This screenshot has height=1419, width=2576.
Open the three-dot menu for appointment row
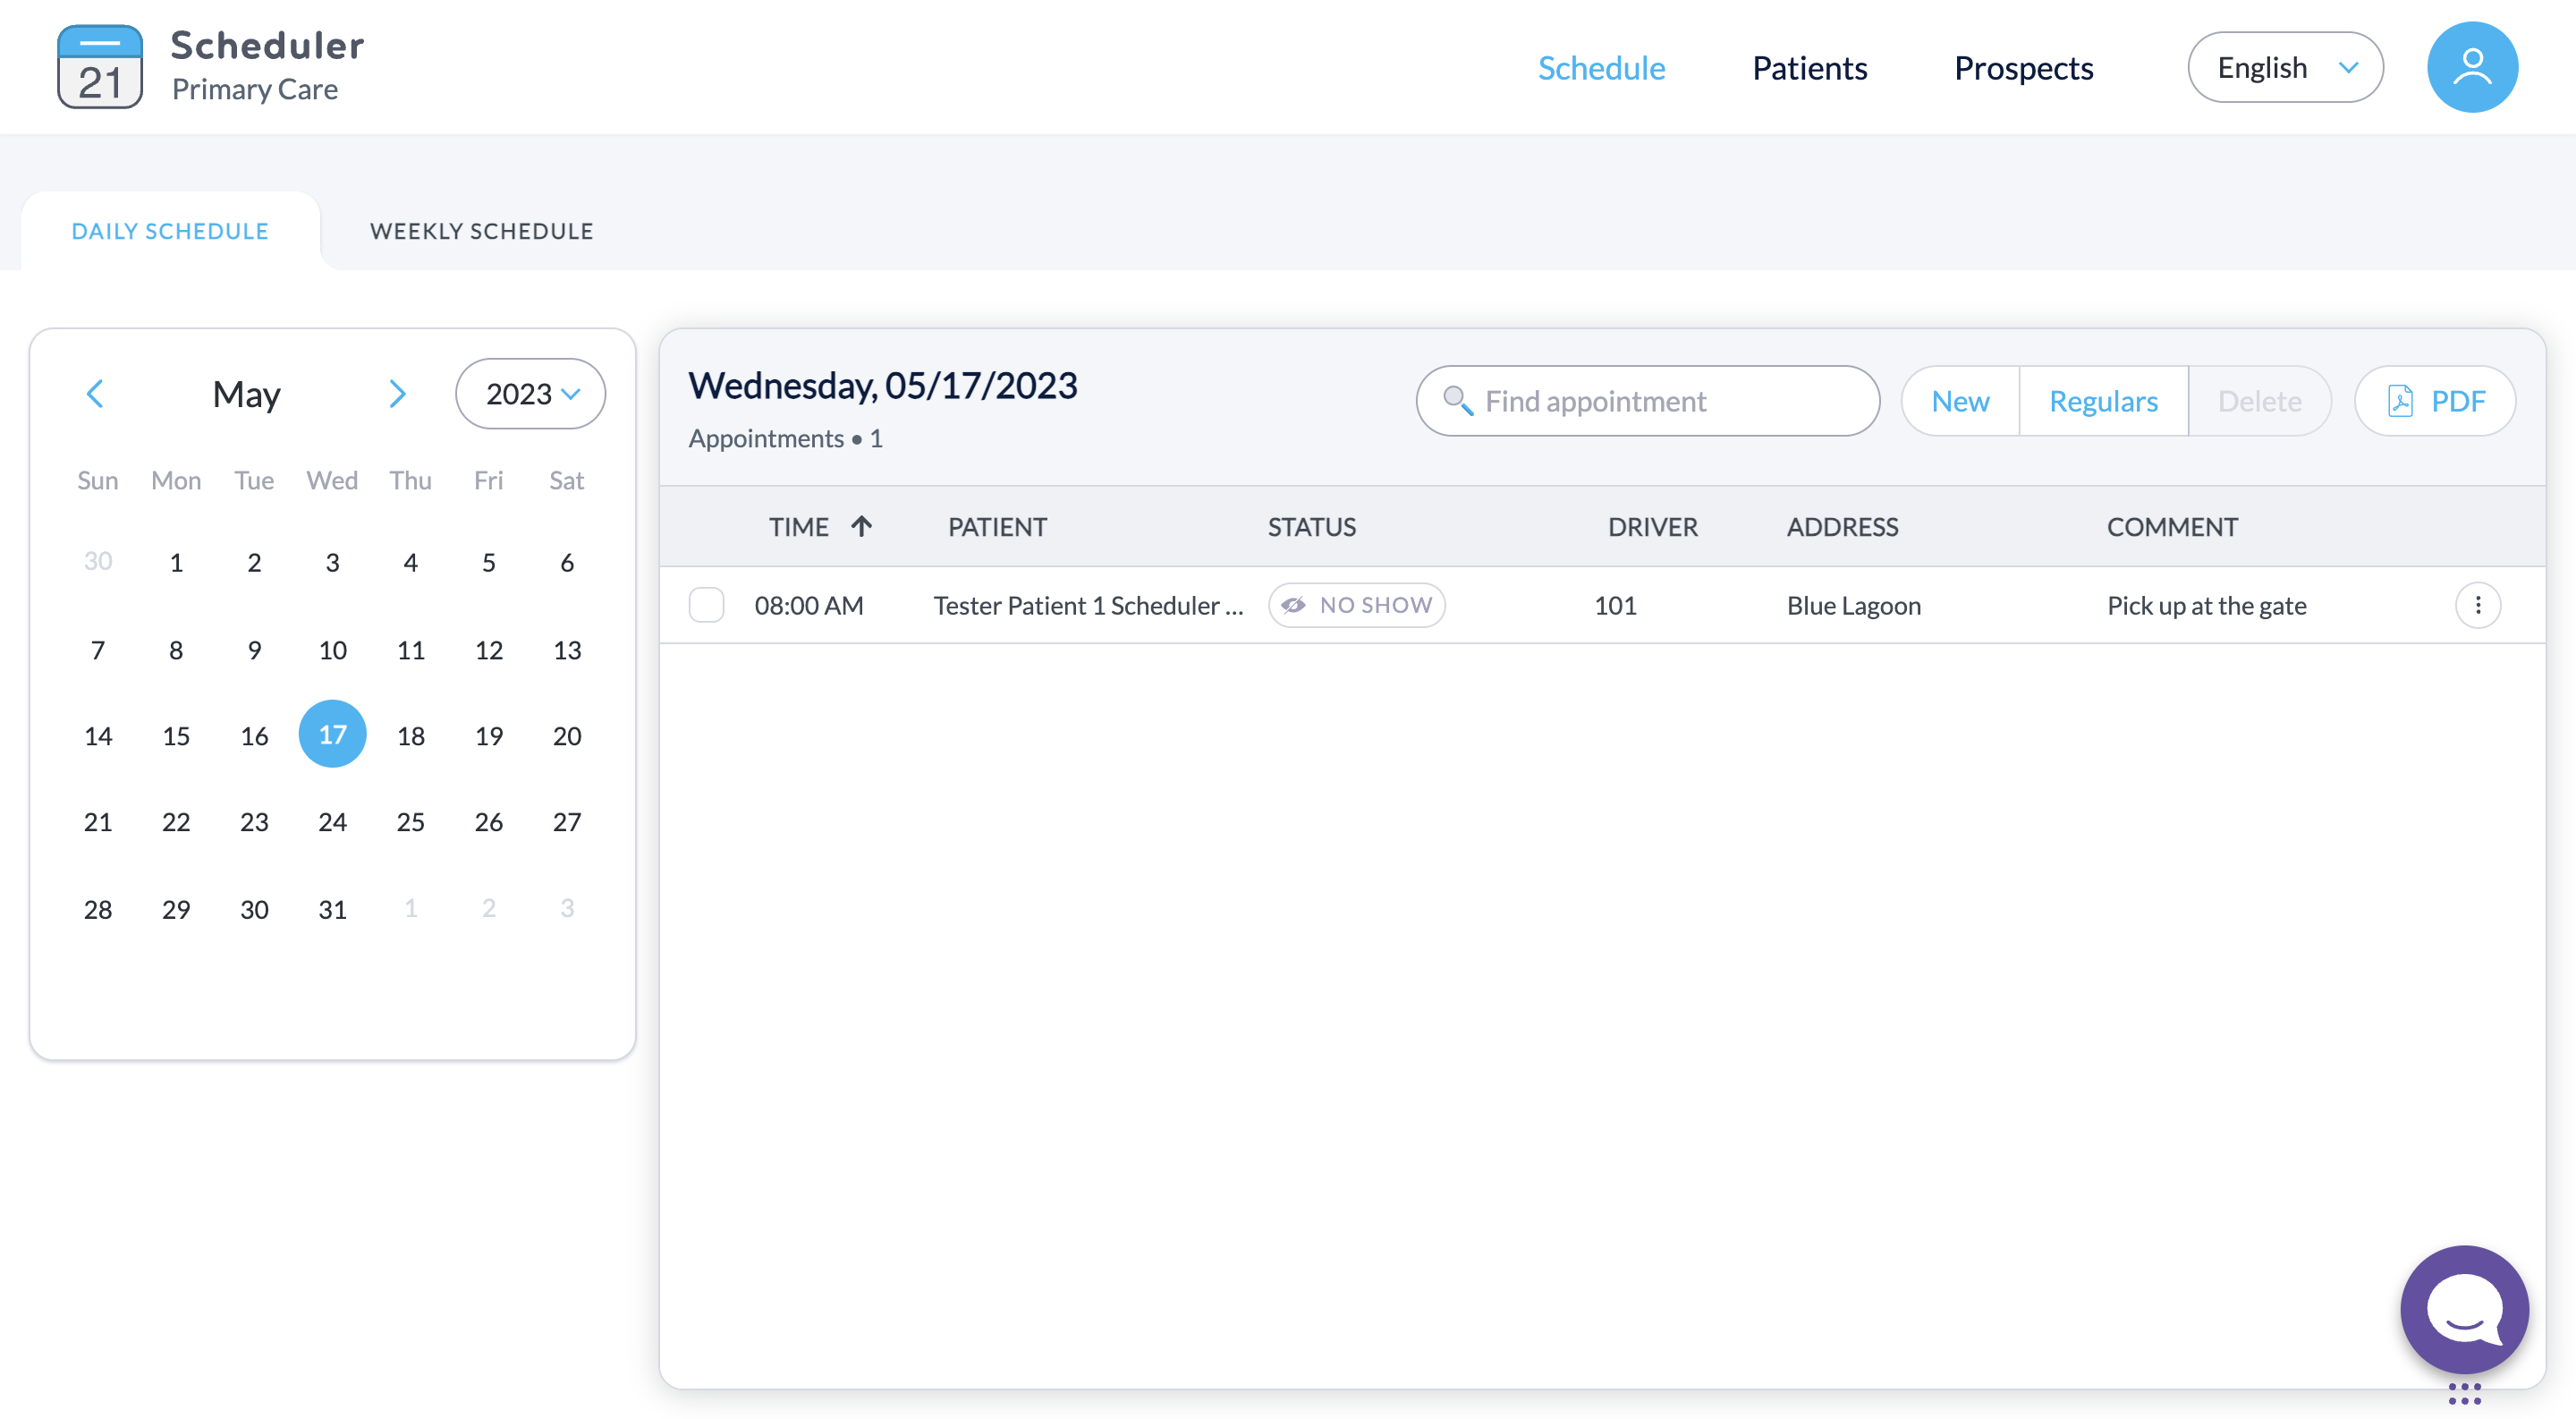[2477, 605]
